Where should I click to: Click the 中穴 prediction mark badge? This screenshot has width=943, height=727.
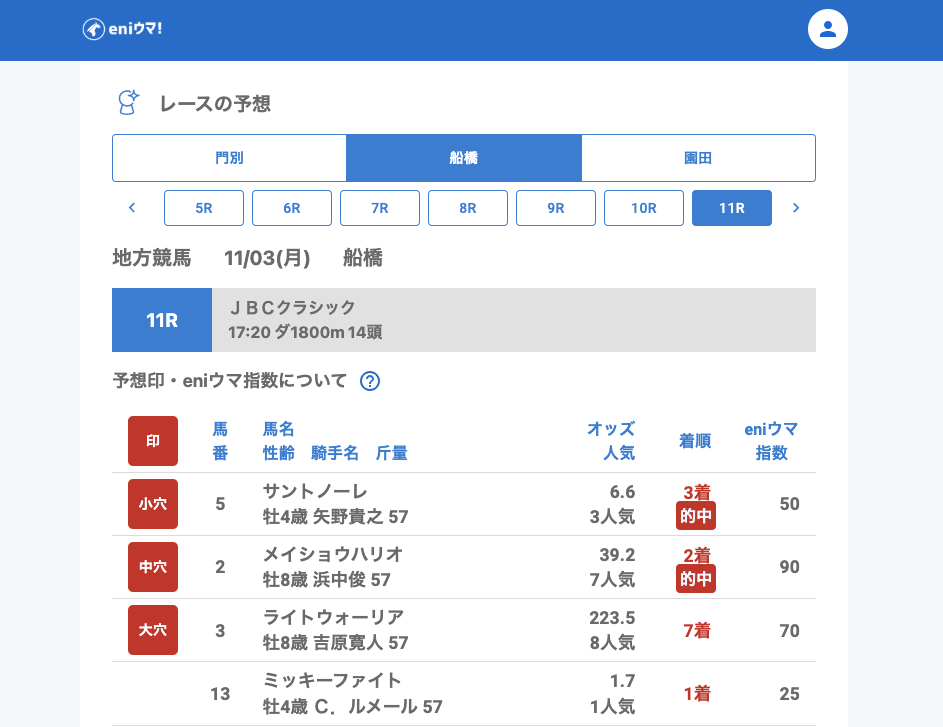(153, 567)
